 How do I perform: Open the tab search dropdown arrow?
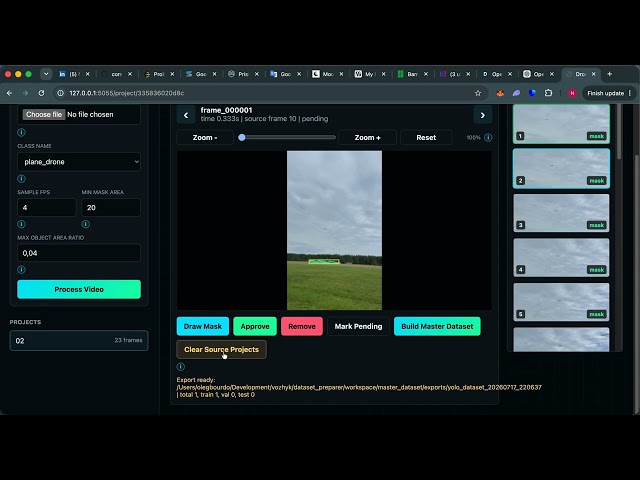[x=46, y=74]
